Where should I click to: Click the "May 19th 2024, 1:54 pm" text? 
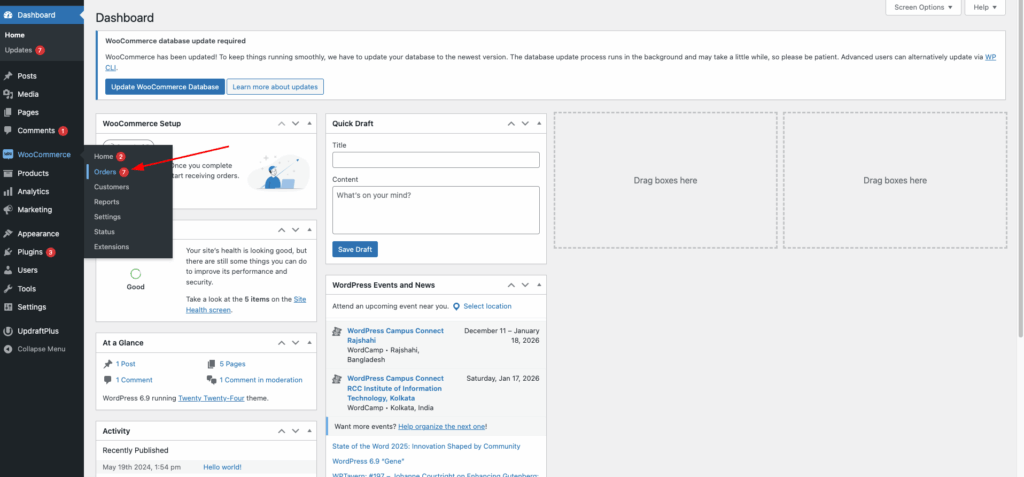click(x=142, y=467)
